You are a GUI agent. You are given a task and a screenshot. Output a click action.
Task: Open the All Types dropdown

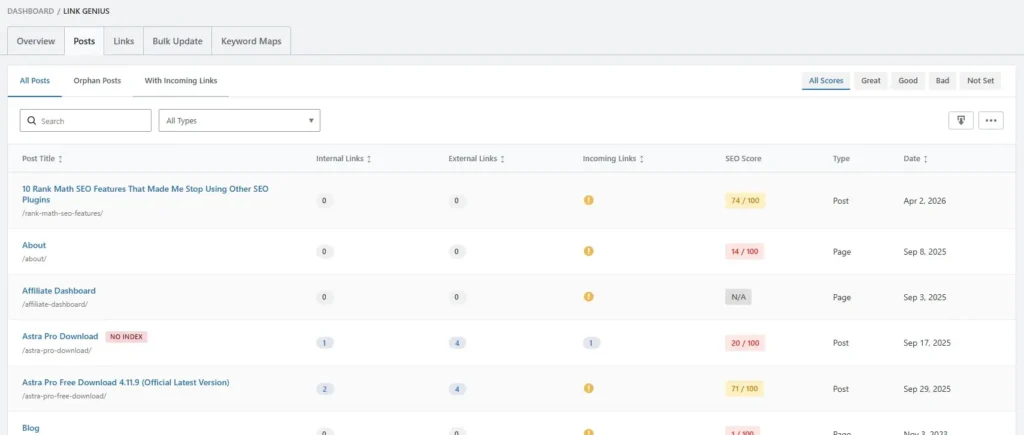[240, 120]
